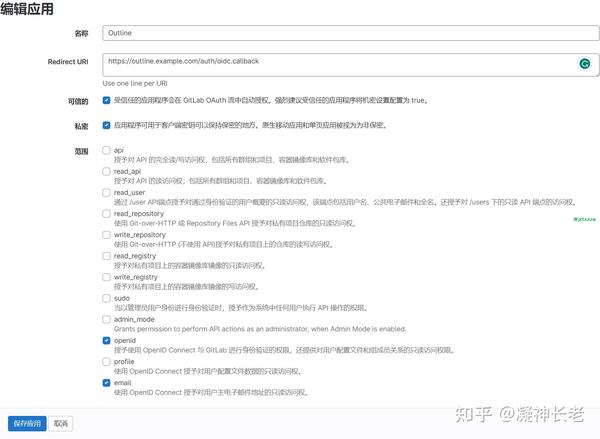Click the 'Use one line per URI' hint text
The width and height of the screenshot is (600, 439).
click(135, 83)
